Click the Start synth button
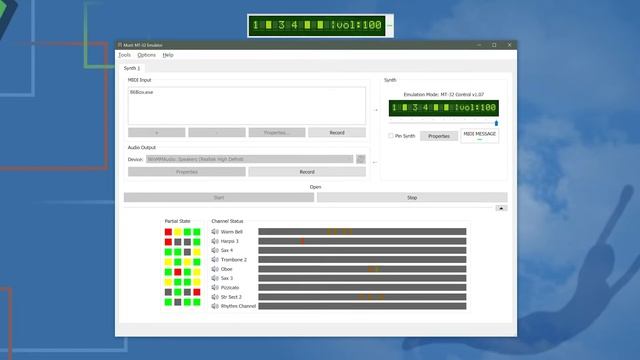This screenshot has height=360, width=640. pyautogui.click(x=219, y=198)
